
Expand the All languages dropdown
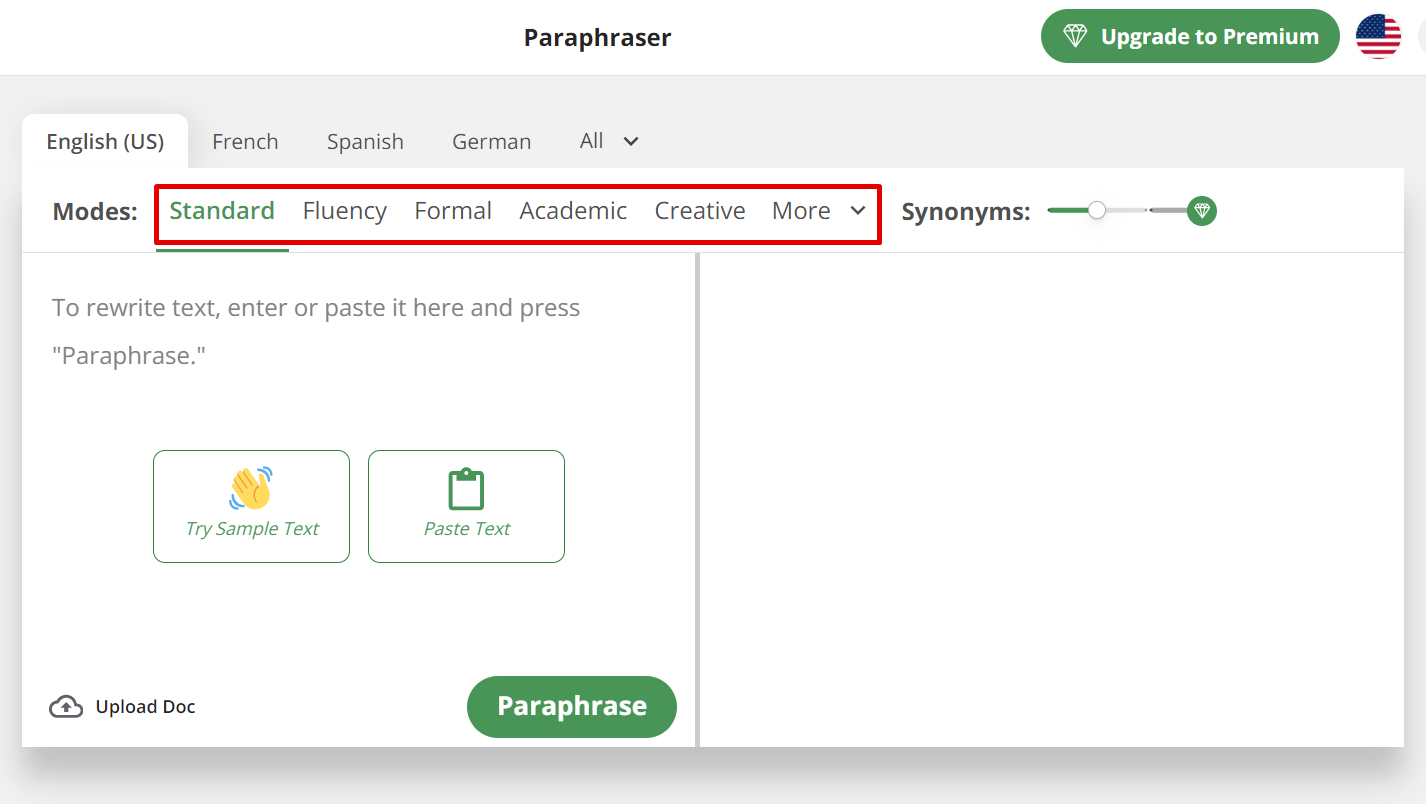[x=609, y=141]
